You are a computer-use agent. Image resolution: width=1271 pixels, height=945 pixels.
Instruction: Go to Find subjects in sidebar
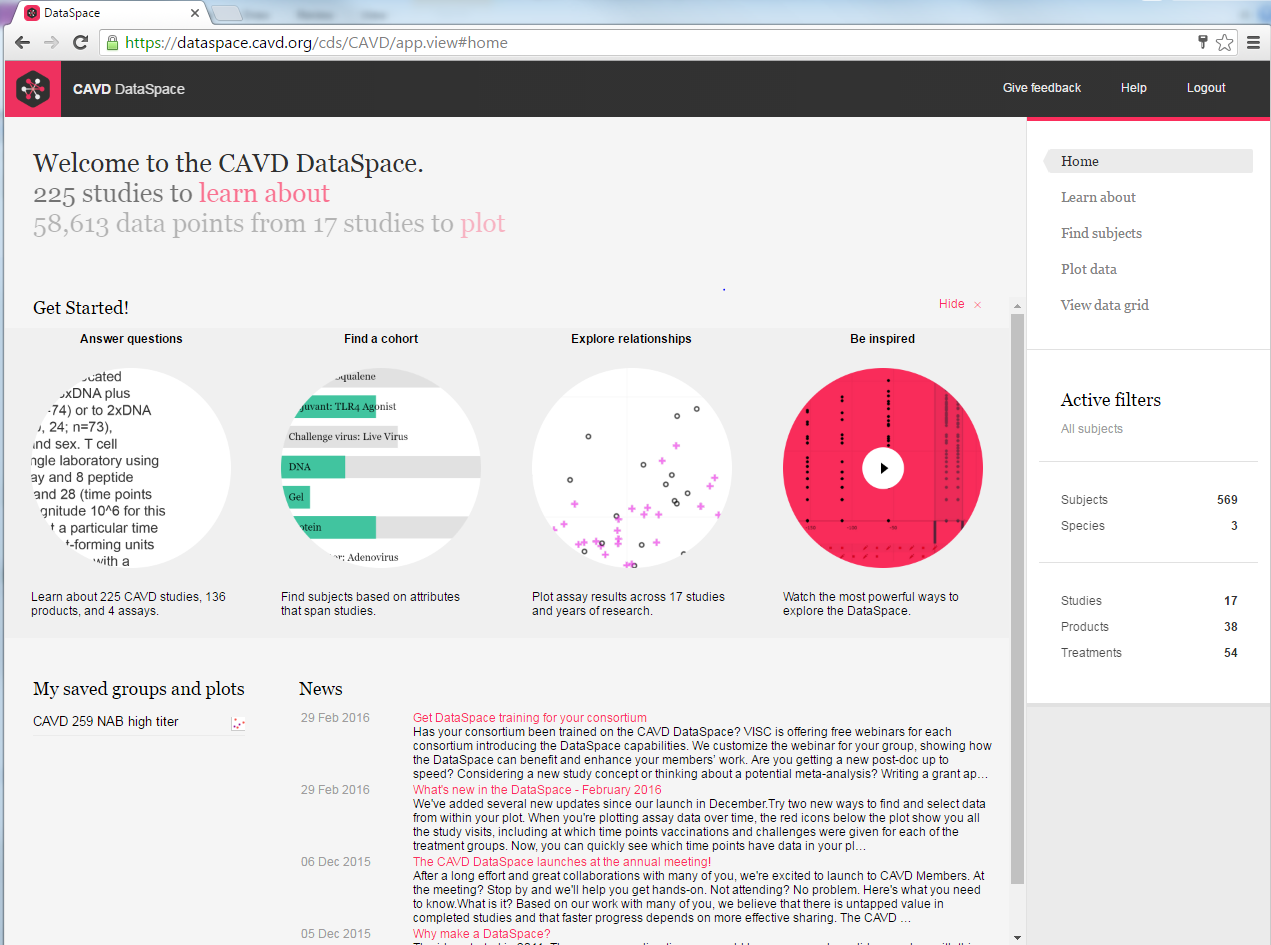point(1101,233)
